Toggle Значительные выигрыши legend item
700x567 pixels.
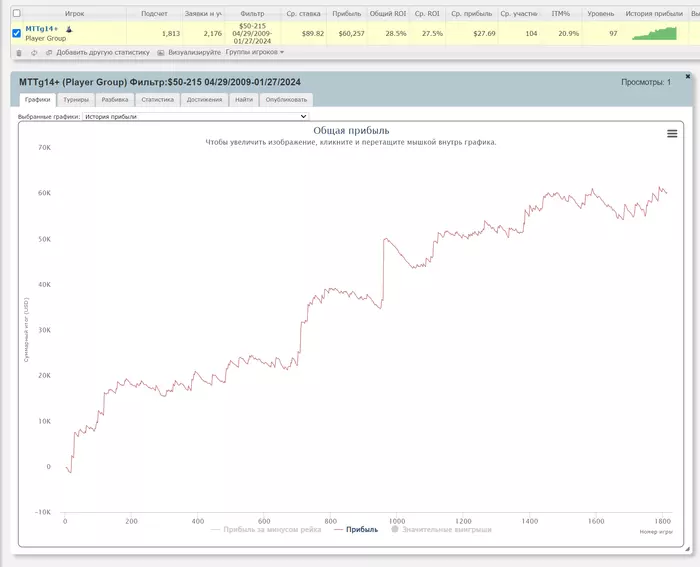click(441, 529)
